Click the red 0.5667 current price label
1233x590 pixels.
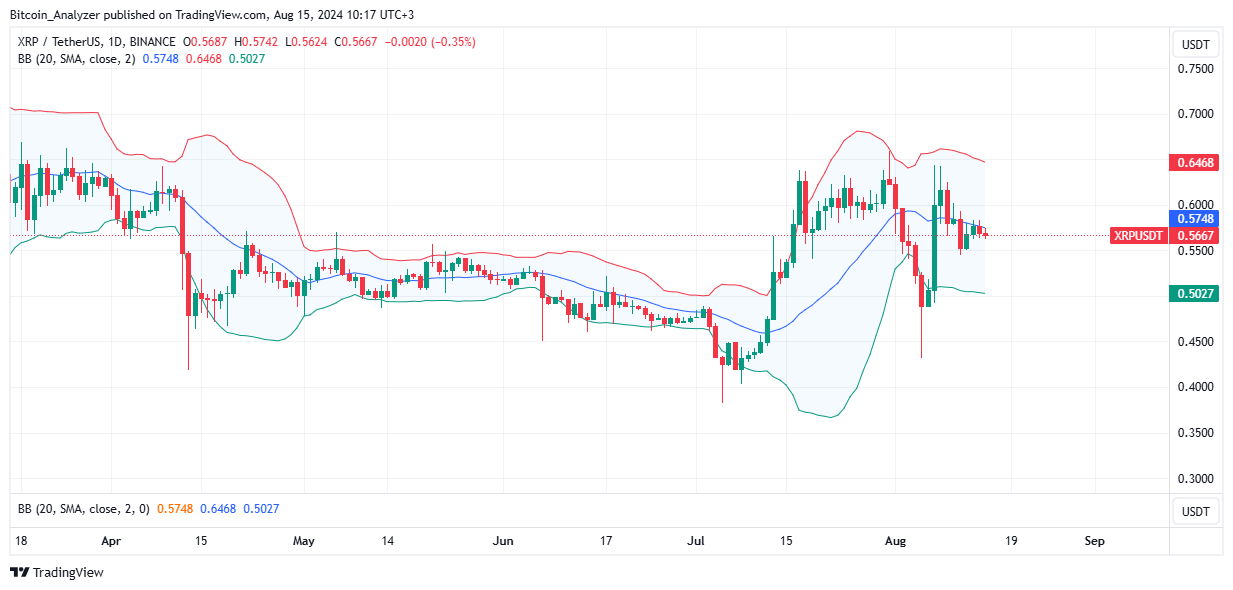pos(1194,236)
